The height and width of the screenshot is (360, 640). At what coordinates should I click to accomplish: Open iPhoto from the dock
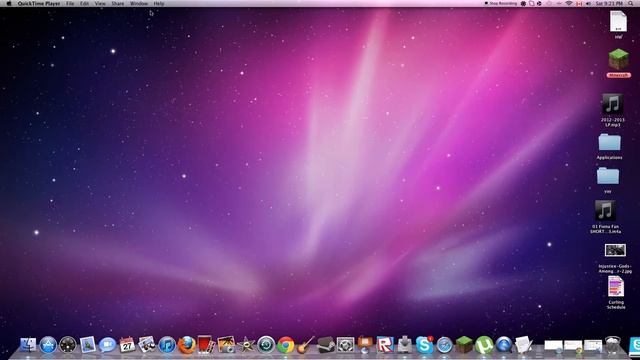226,345
